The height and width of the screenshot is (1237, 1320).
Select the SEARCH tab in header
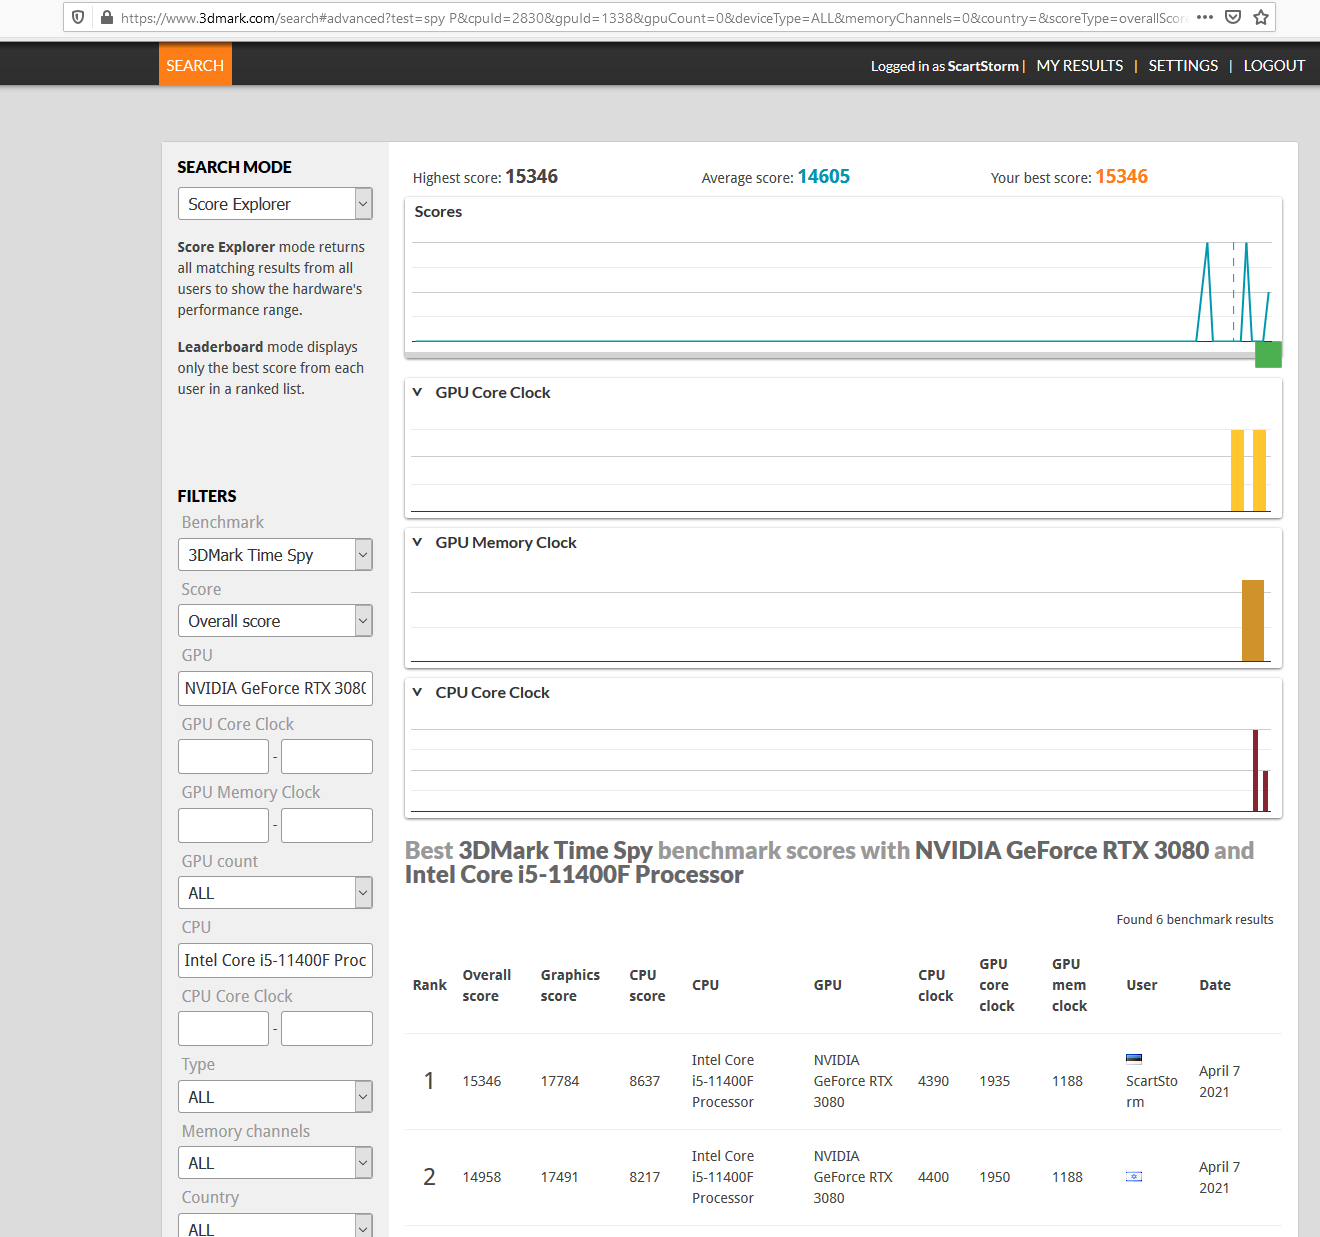(x=195, y=65)
